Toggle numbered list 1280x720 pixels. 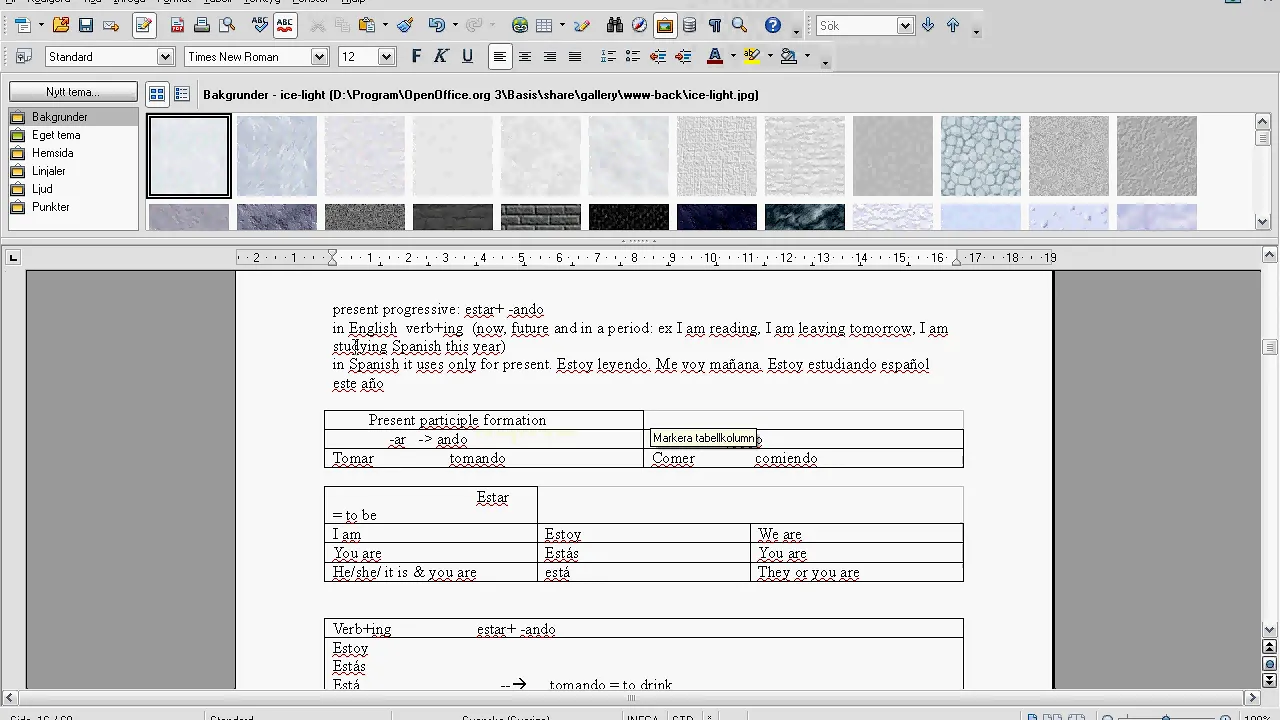608,57
